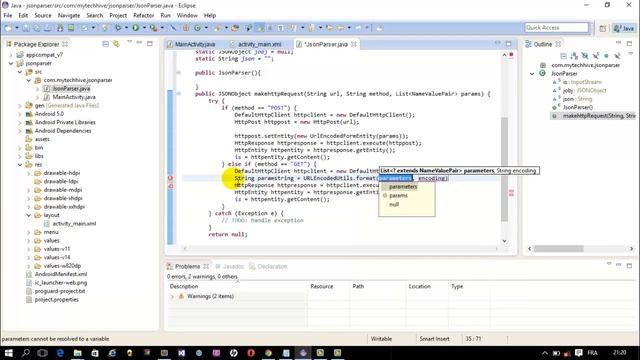Close the JsonParser.java editor tab

pos(353,44)
